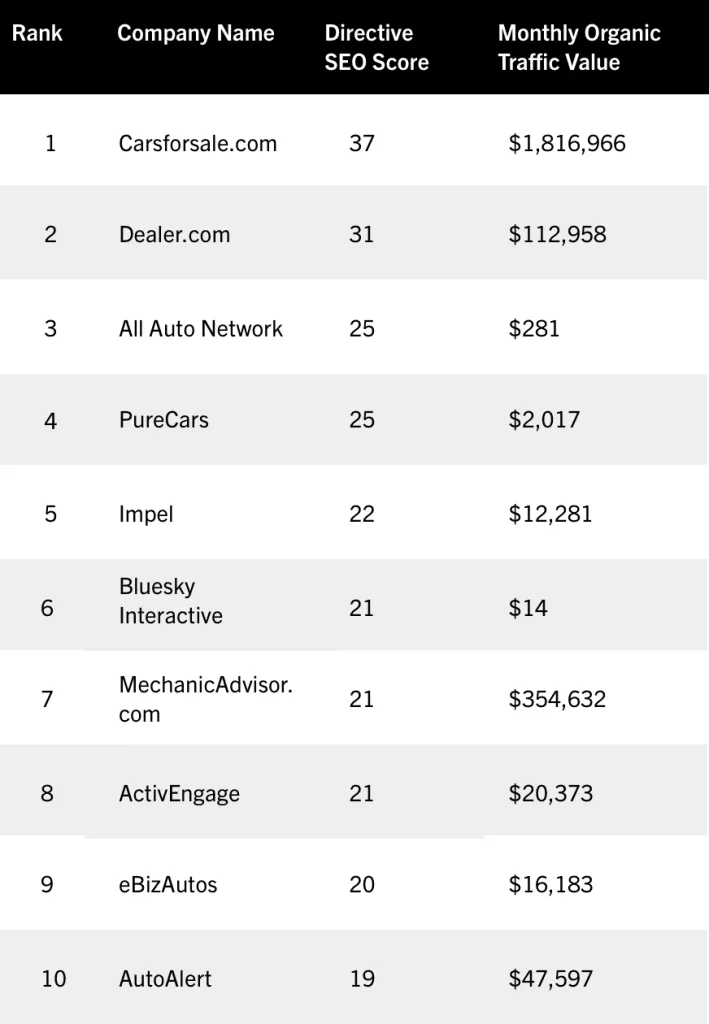
Task: Select the Impel company row
Action: tap(354, 513)
